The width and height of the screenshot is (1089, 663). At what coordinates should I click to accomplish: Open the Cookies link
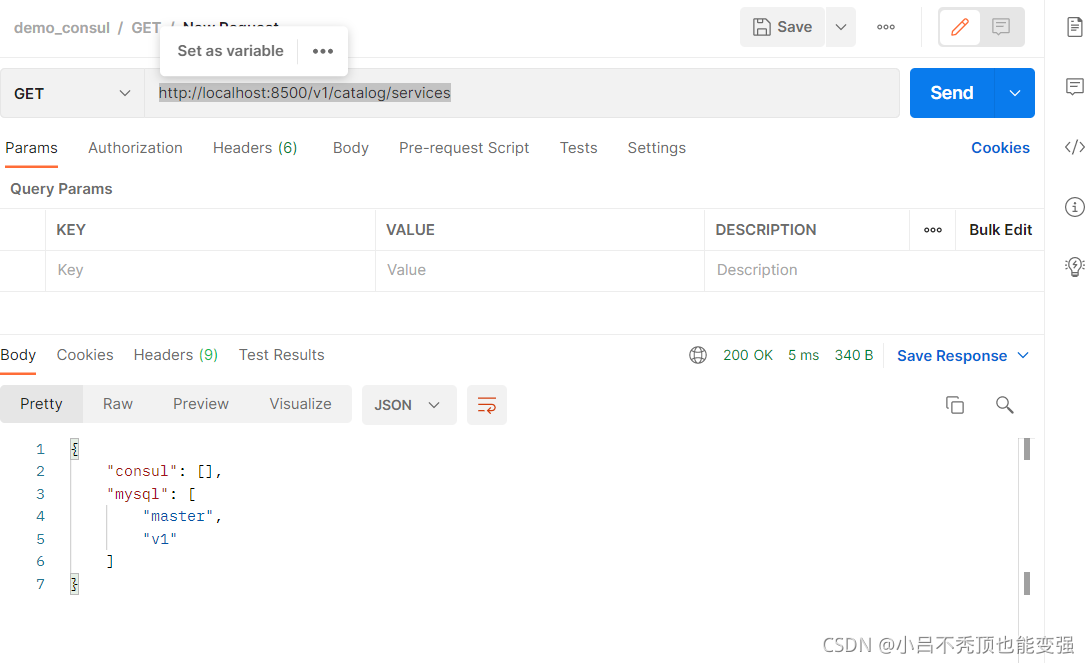click(x=1000, y=148)
